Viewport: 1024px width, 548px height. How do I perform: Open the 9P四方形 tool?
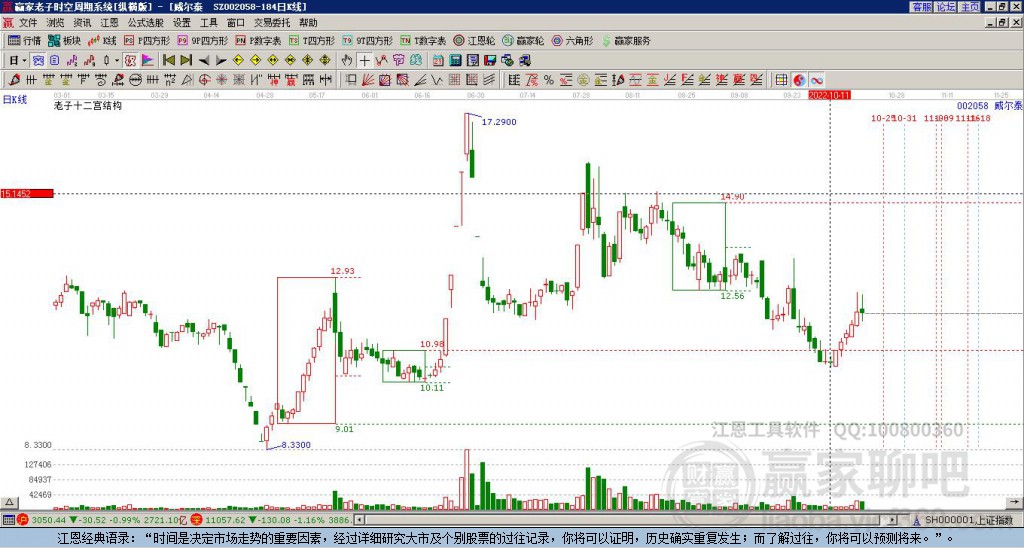point(203,40)
